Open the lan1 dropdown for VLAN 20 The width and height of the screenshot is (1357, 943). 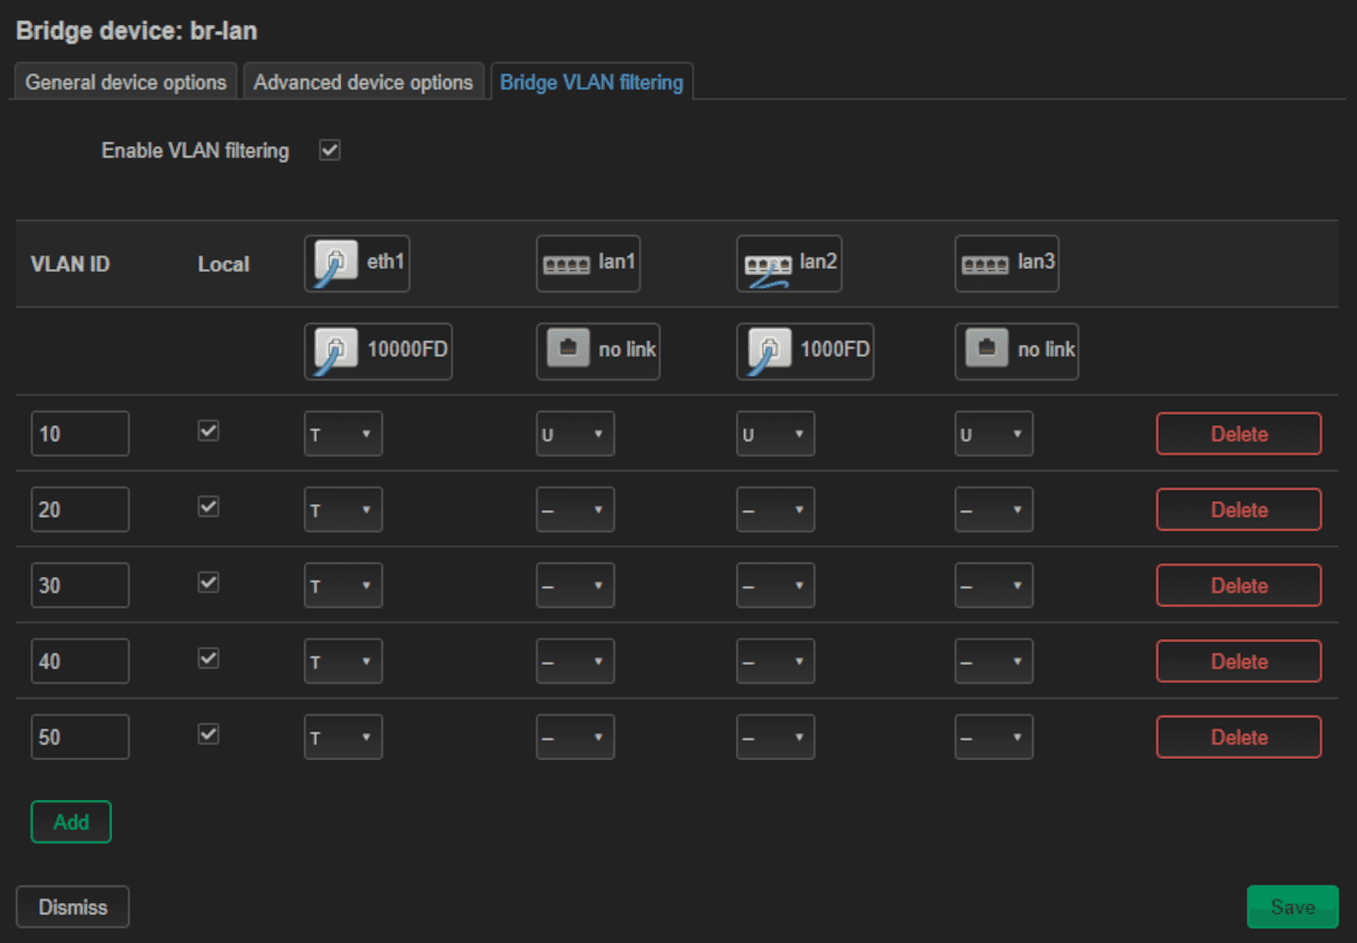[x=575, y=509]
